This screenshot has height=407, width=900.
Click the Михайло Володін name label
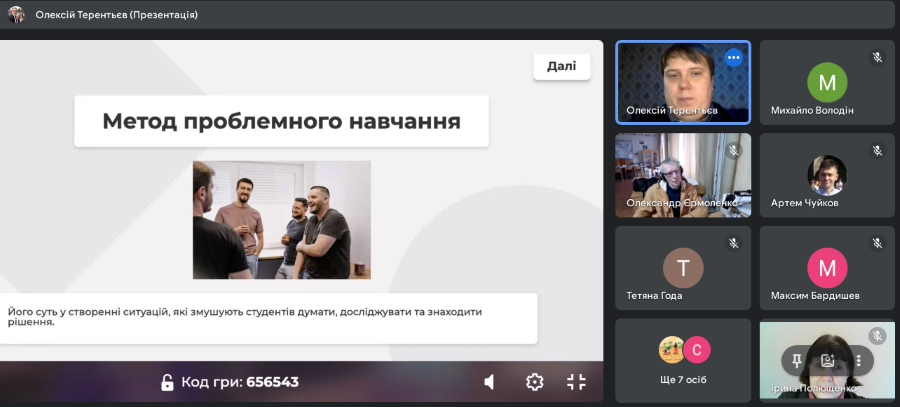[x=812, y=110]
